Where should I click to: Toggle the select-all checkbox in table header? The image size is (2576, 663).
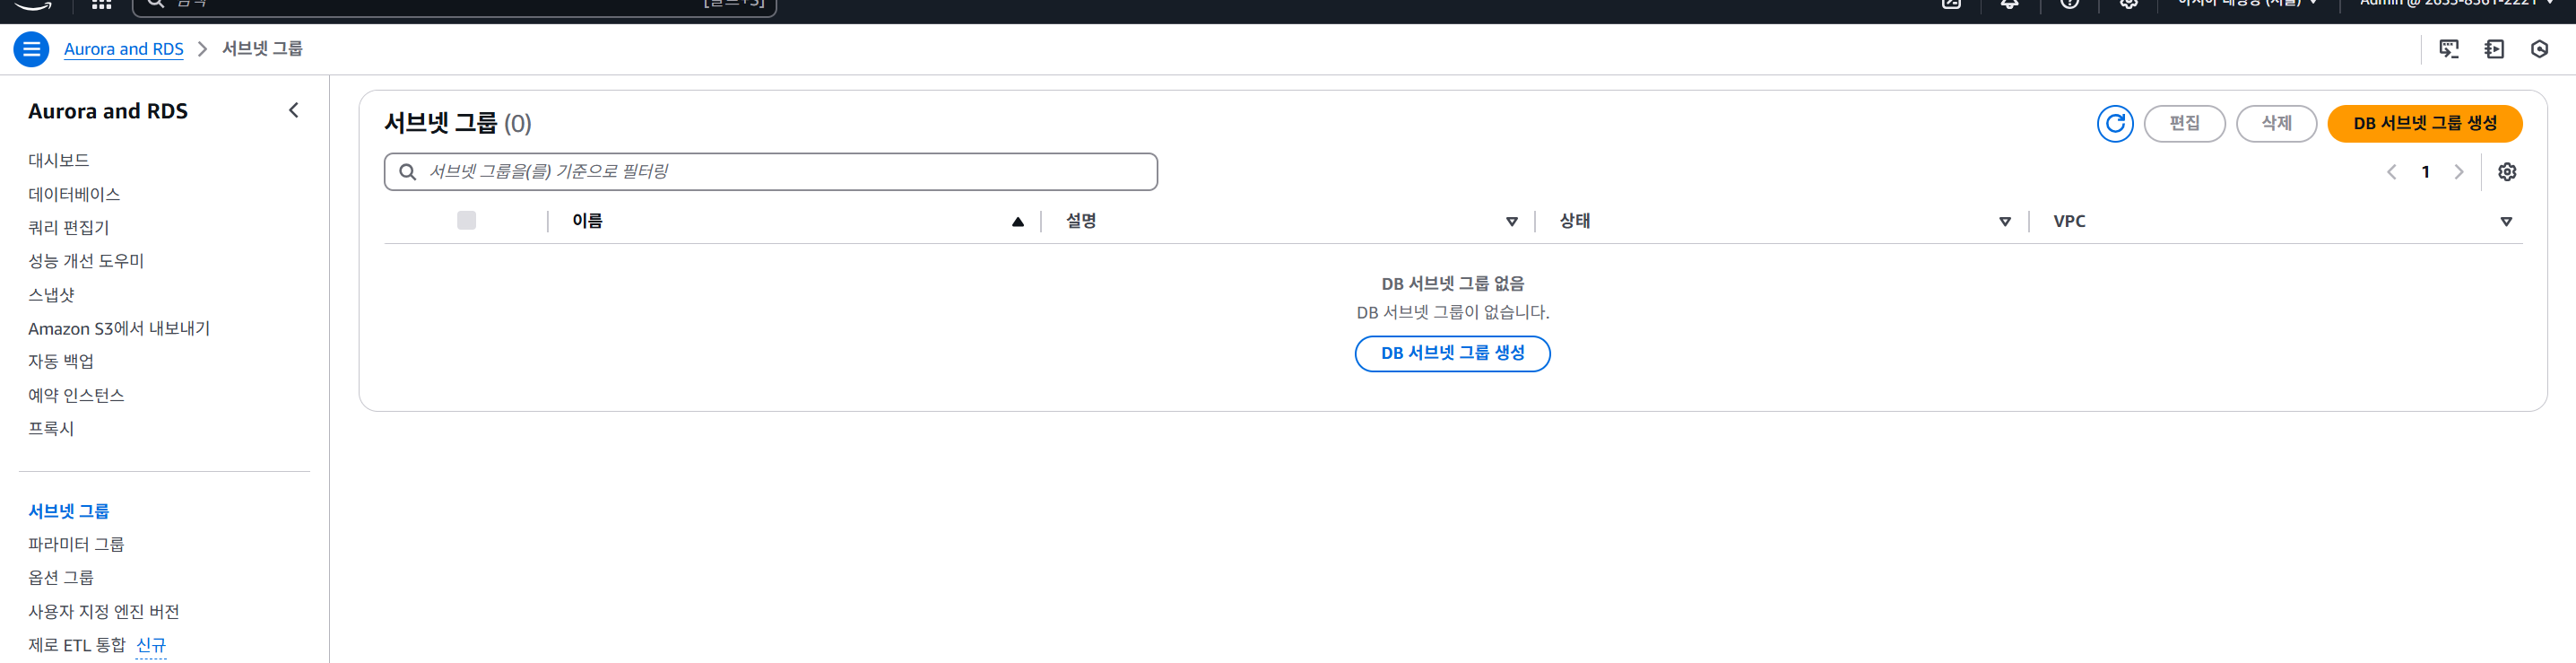click(x=466, y=221)
